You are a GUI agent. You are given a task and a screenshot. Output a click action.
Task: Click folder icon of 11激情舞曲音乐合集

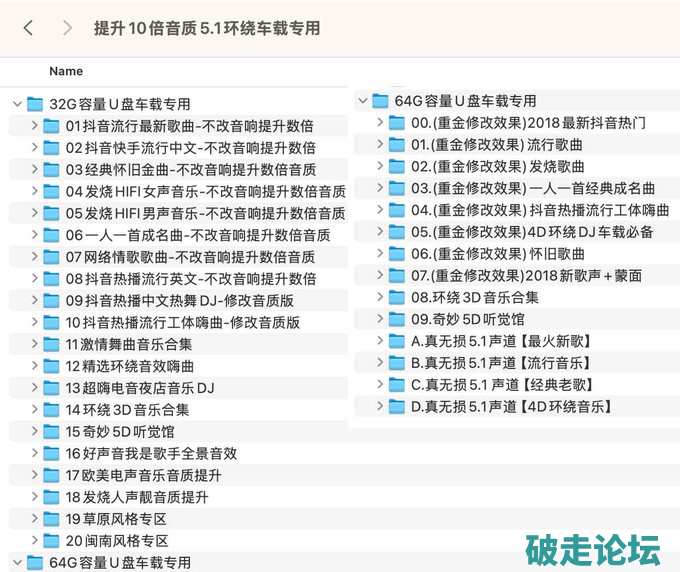coord(51,344)
